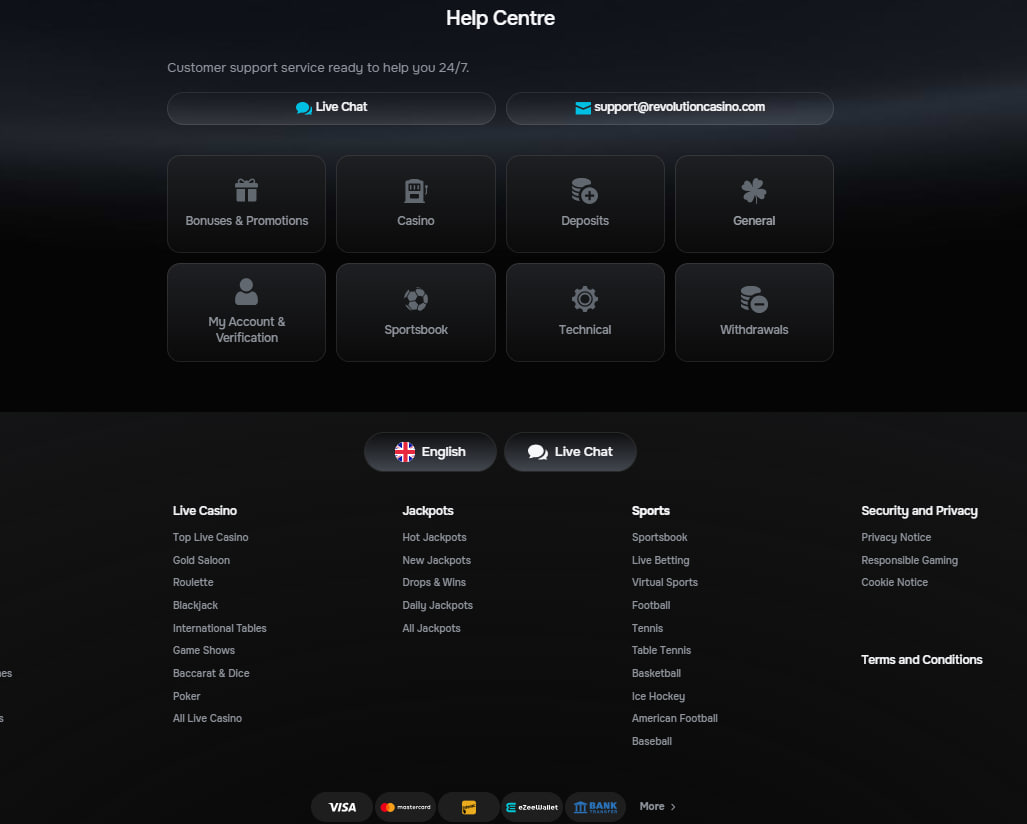
Task: Open the Privacy Notice link
Action: [x=896, y=538]
